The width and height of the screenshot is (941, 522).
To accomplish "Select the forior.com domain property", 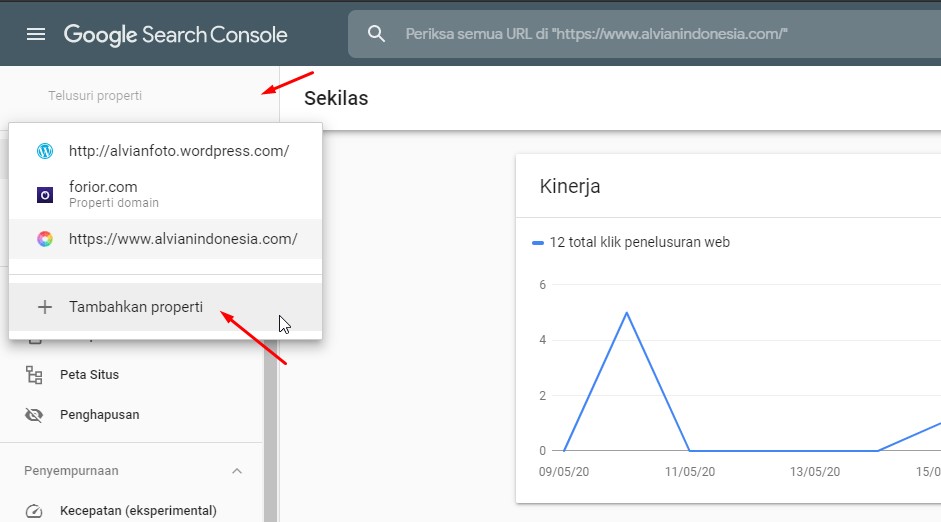I will (x=165, y=194).
